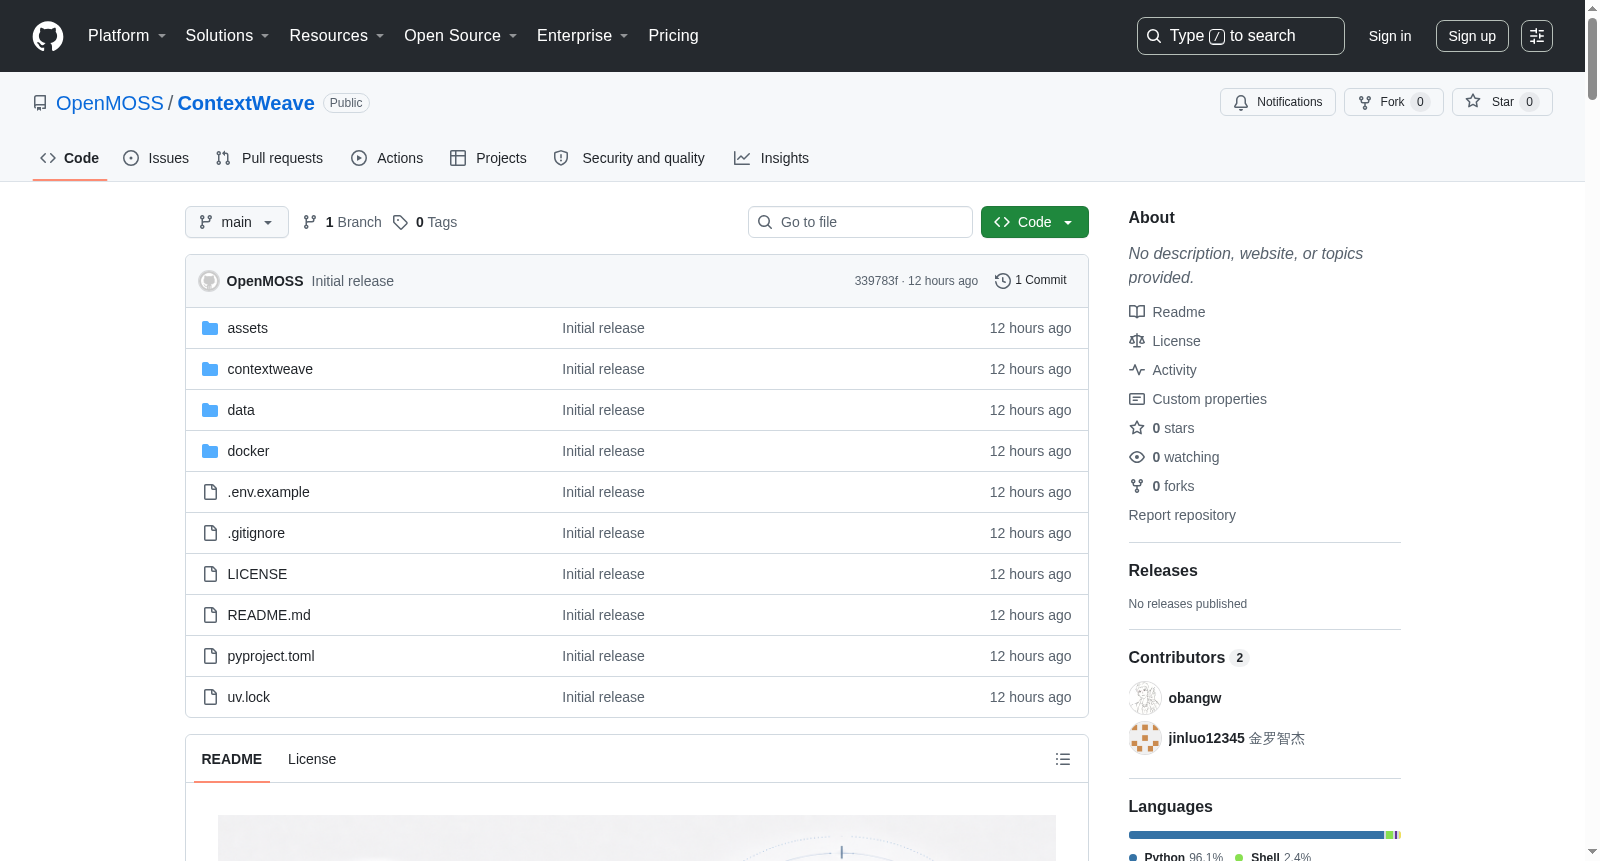The image size is (1600, 861).
Task: Click the file icon for uv.lock
Action: click(210, 697)
